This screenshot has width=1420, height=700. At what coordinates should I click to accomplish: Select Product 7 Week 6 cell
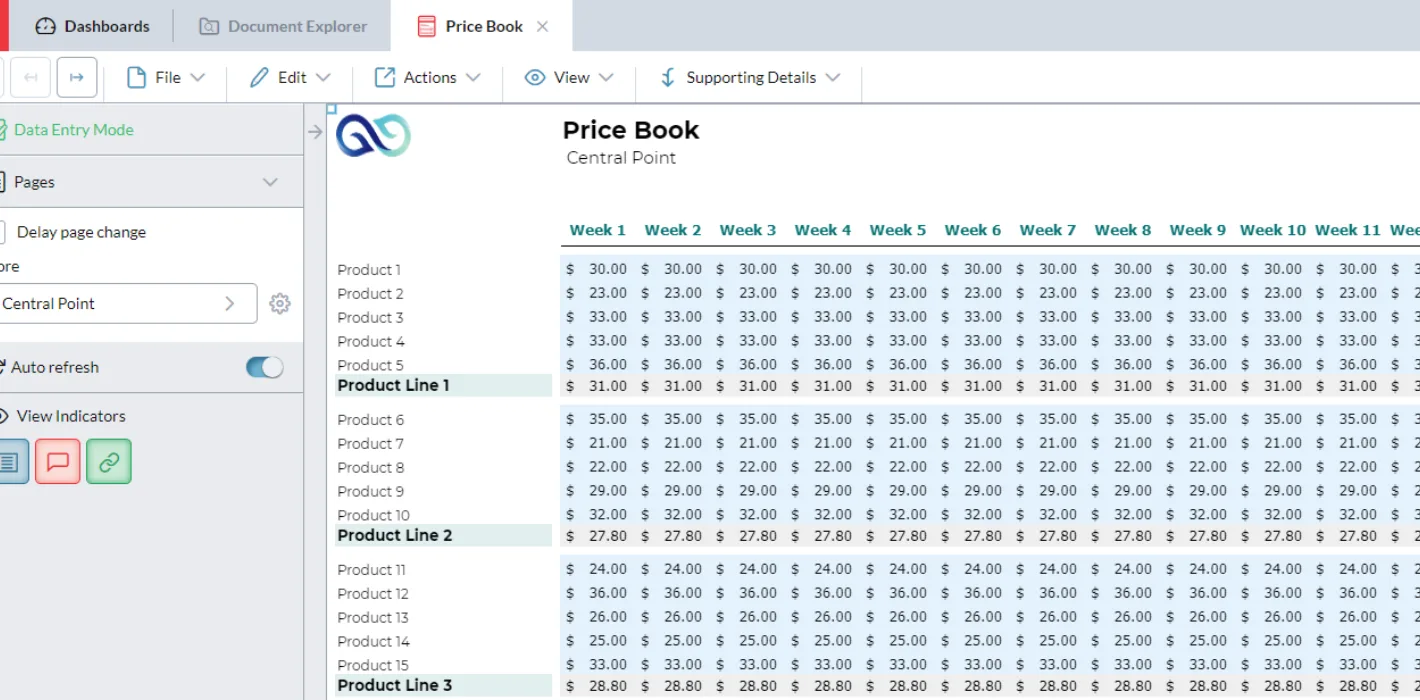(x=972, y=443)
